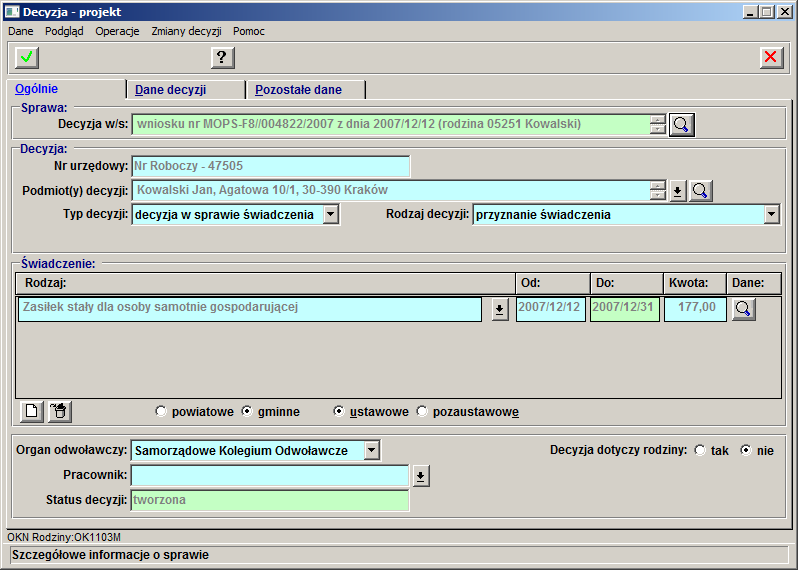The image size is (798, 570).
Task: Click the empty Pracownik input field
Action: pos(270,476)
